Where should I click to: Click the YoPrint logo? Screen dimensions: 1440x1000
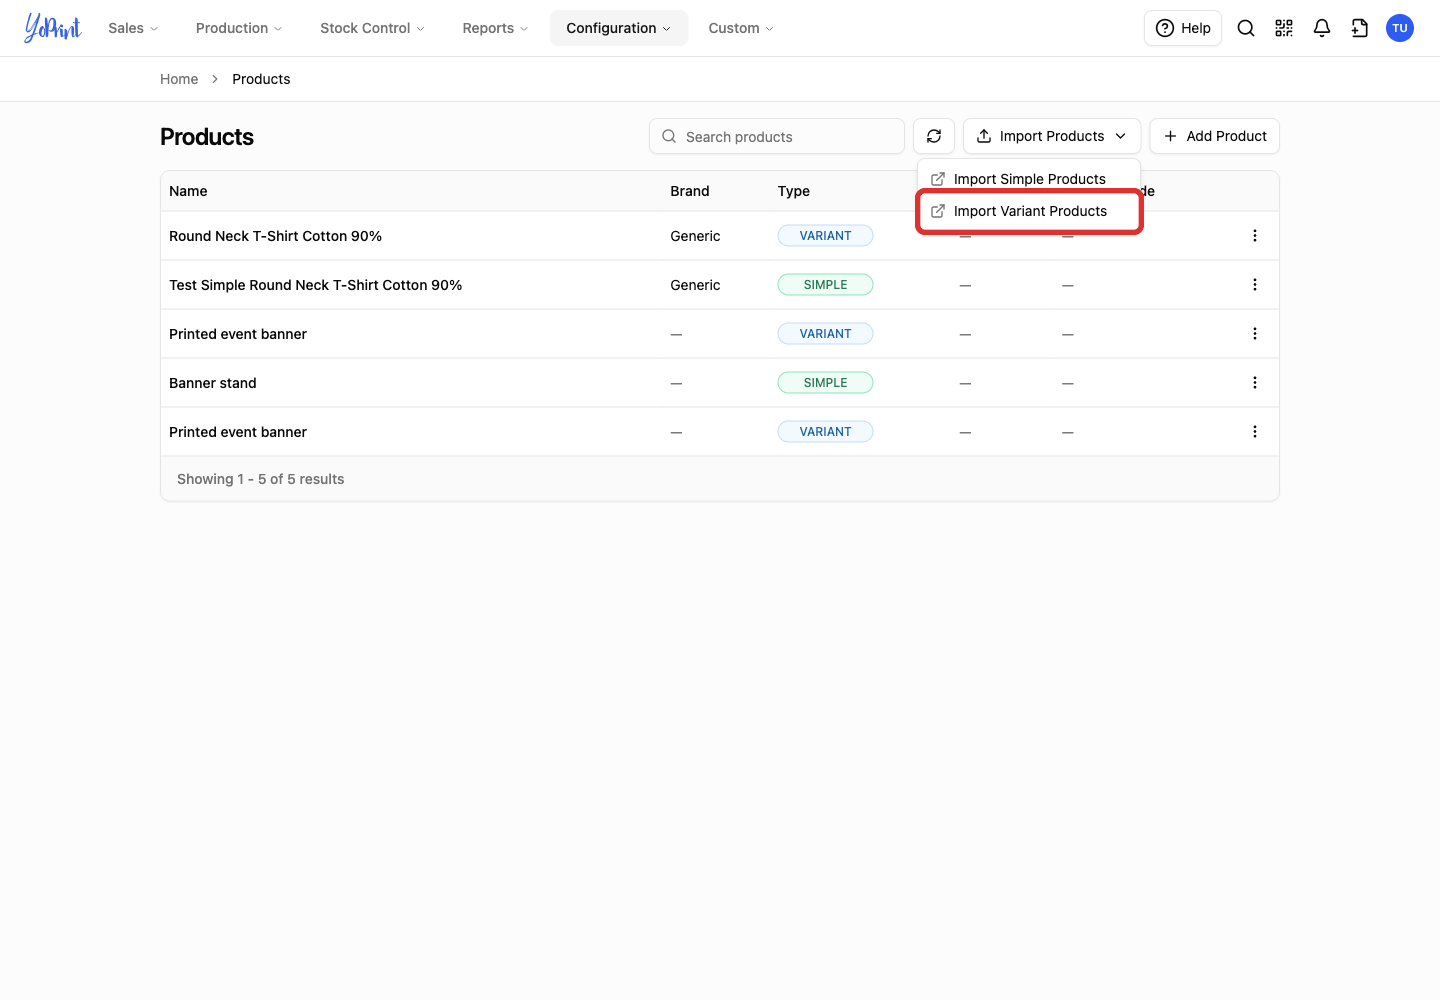point(53,28)
